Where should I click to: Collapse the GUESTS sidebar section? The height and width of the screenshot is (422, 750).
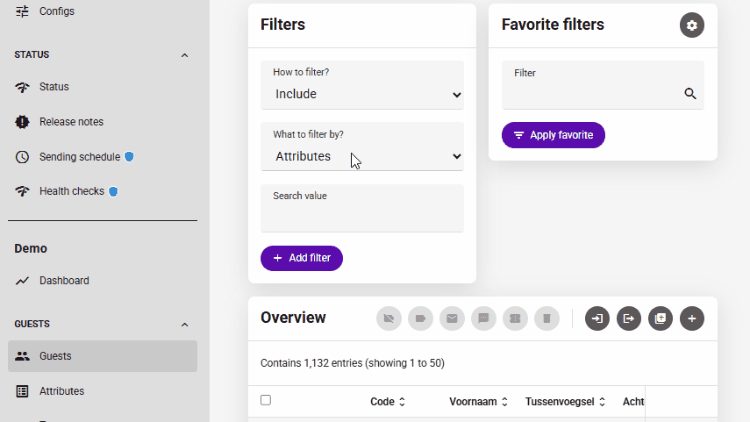pos(184,324)
